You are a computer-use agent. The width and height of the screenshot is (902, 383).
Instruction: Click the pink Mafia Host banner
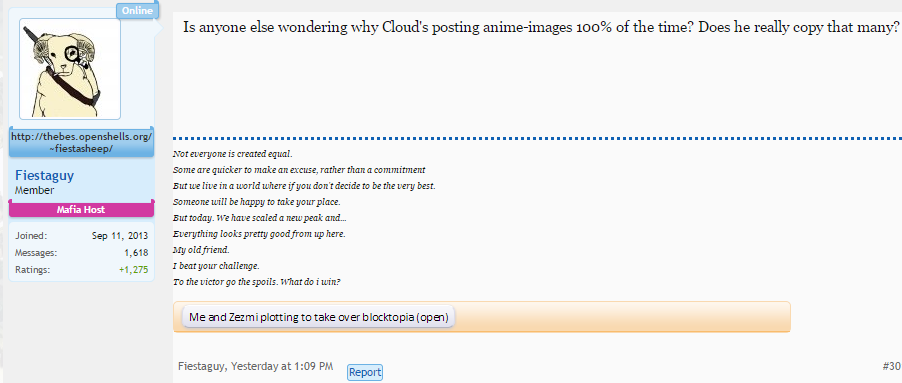click(81, 209)
